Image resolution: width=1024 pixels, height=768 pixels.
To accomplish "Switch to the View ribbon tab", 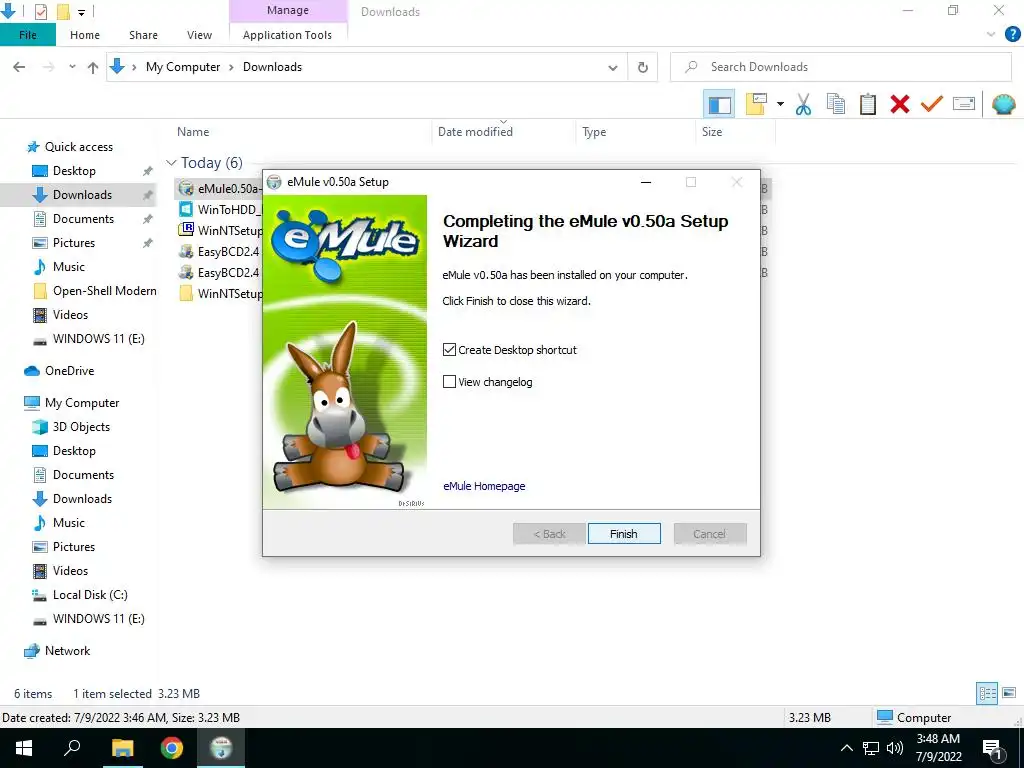I will point(199,35).
